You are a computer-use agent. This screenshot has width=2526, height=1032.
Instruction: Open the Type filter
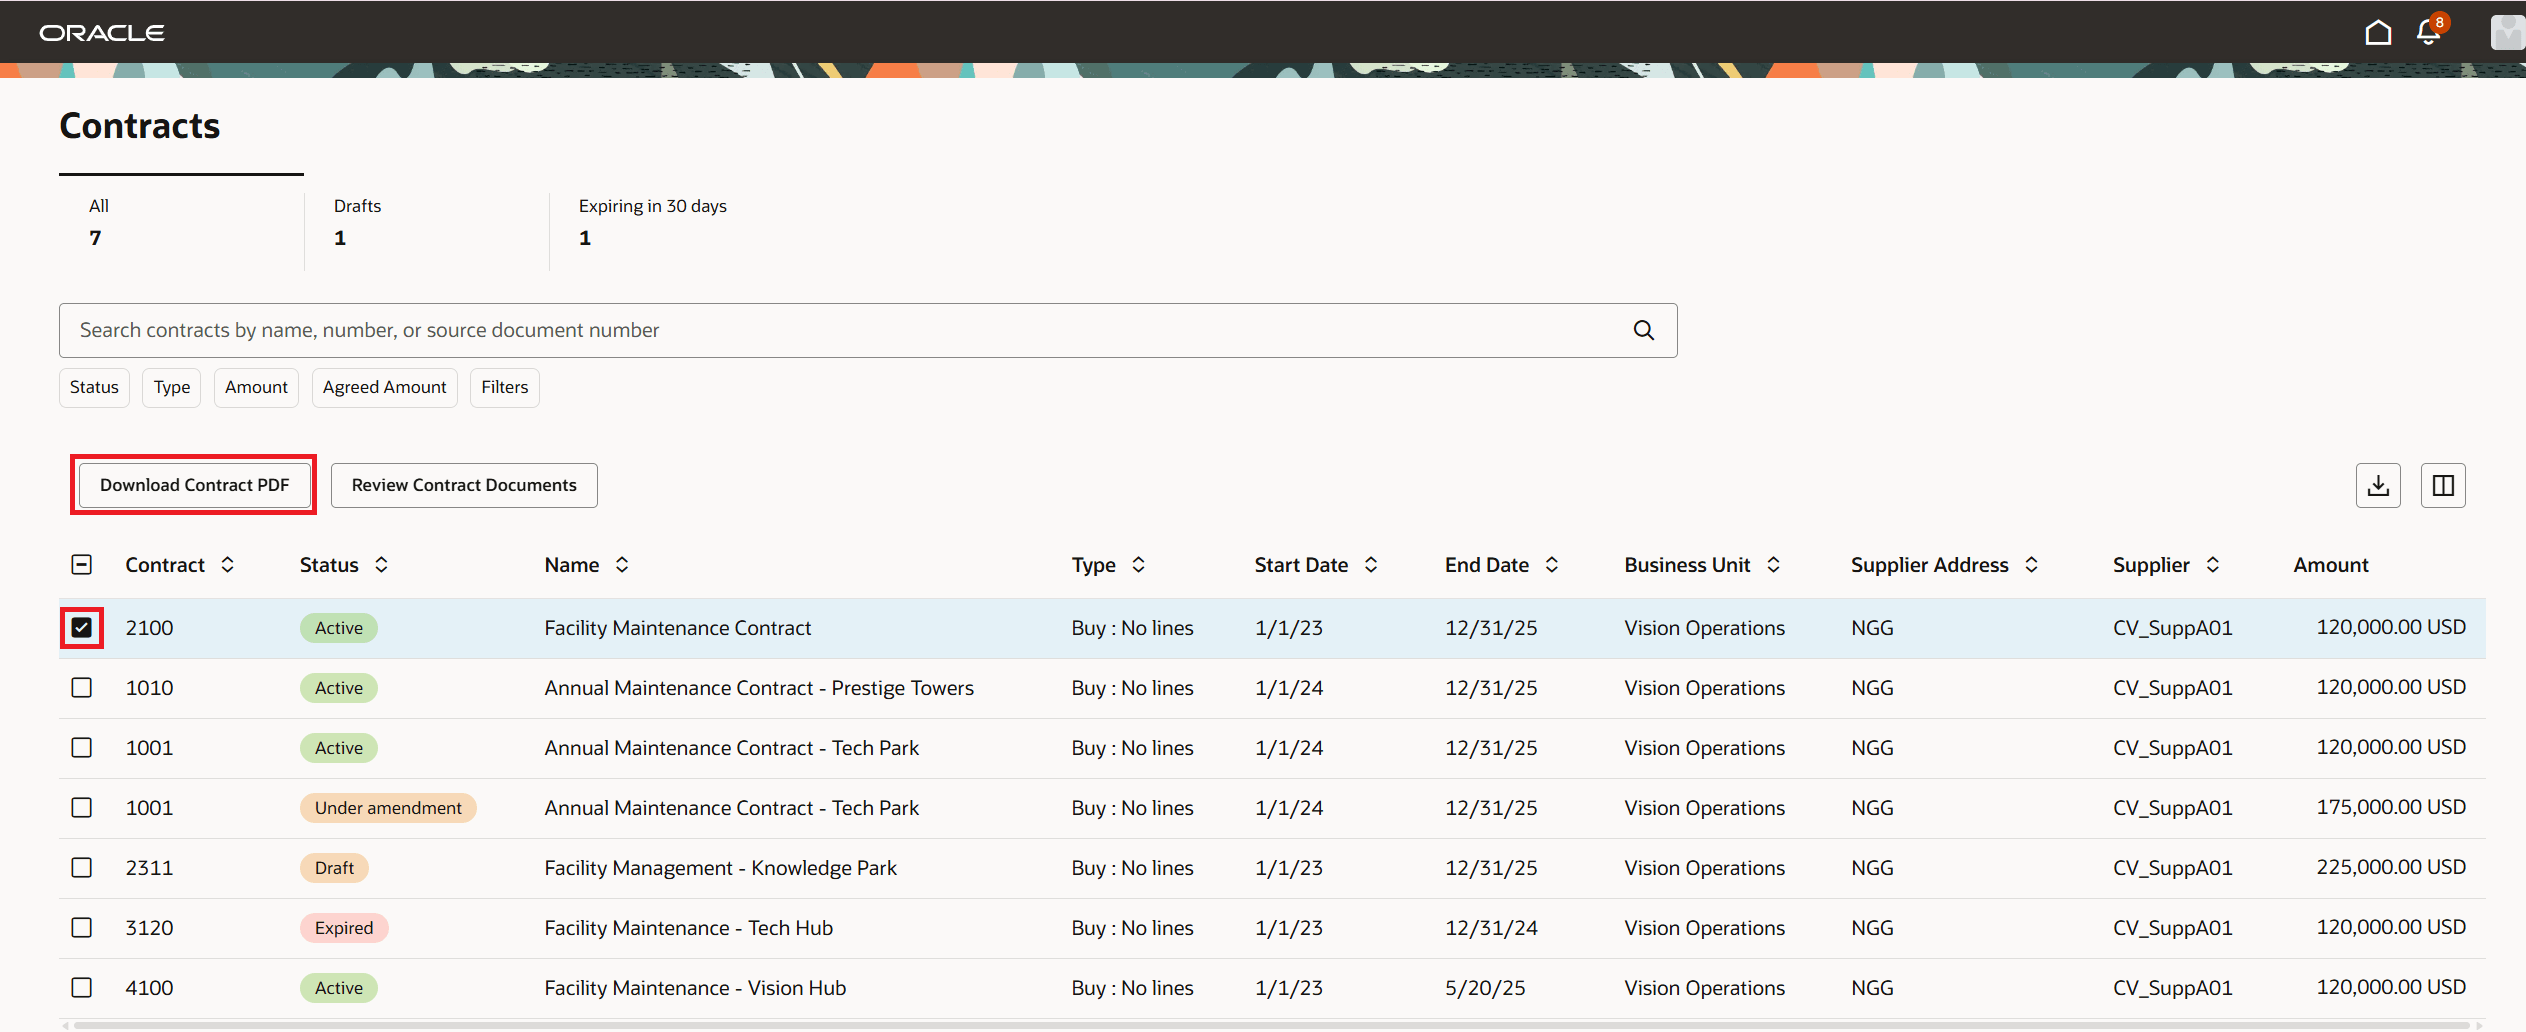[171, 387]
